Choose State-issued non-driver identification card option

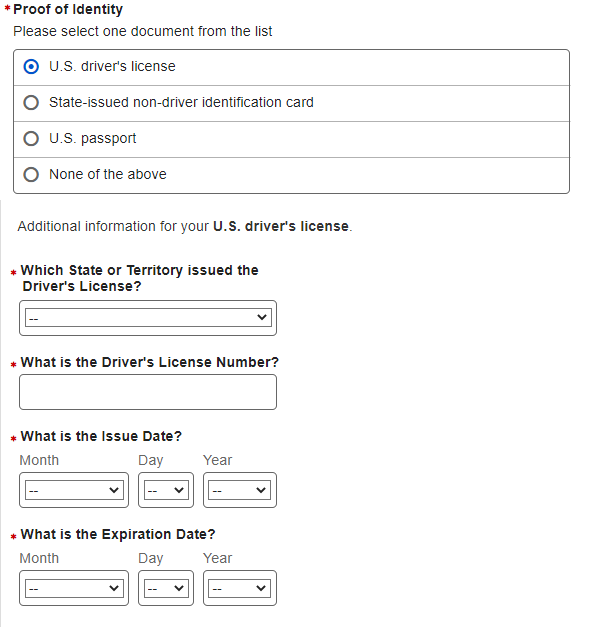[31, 103]
